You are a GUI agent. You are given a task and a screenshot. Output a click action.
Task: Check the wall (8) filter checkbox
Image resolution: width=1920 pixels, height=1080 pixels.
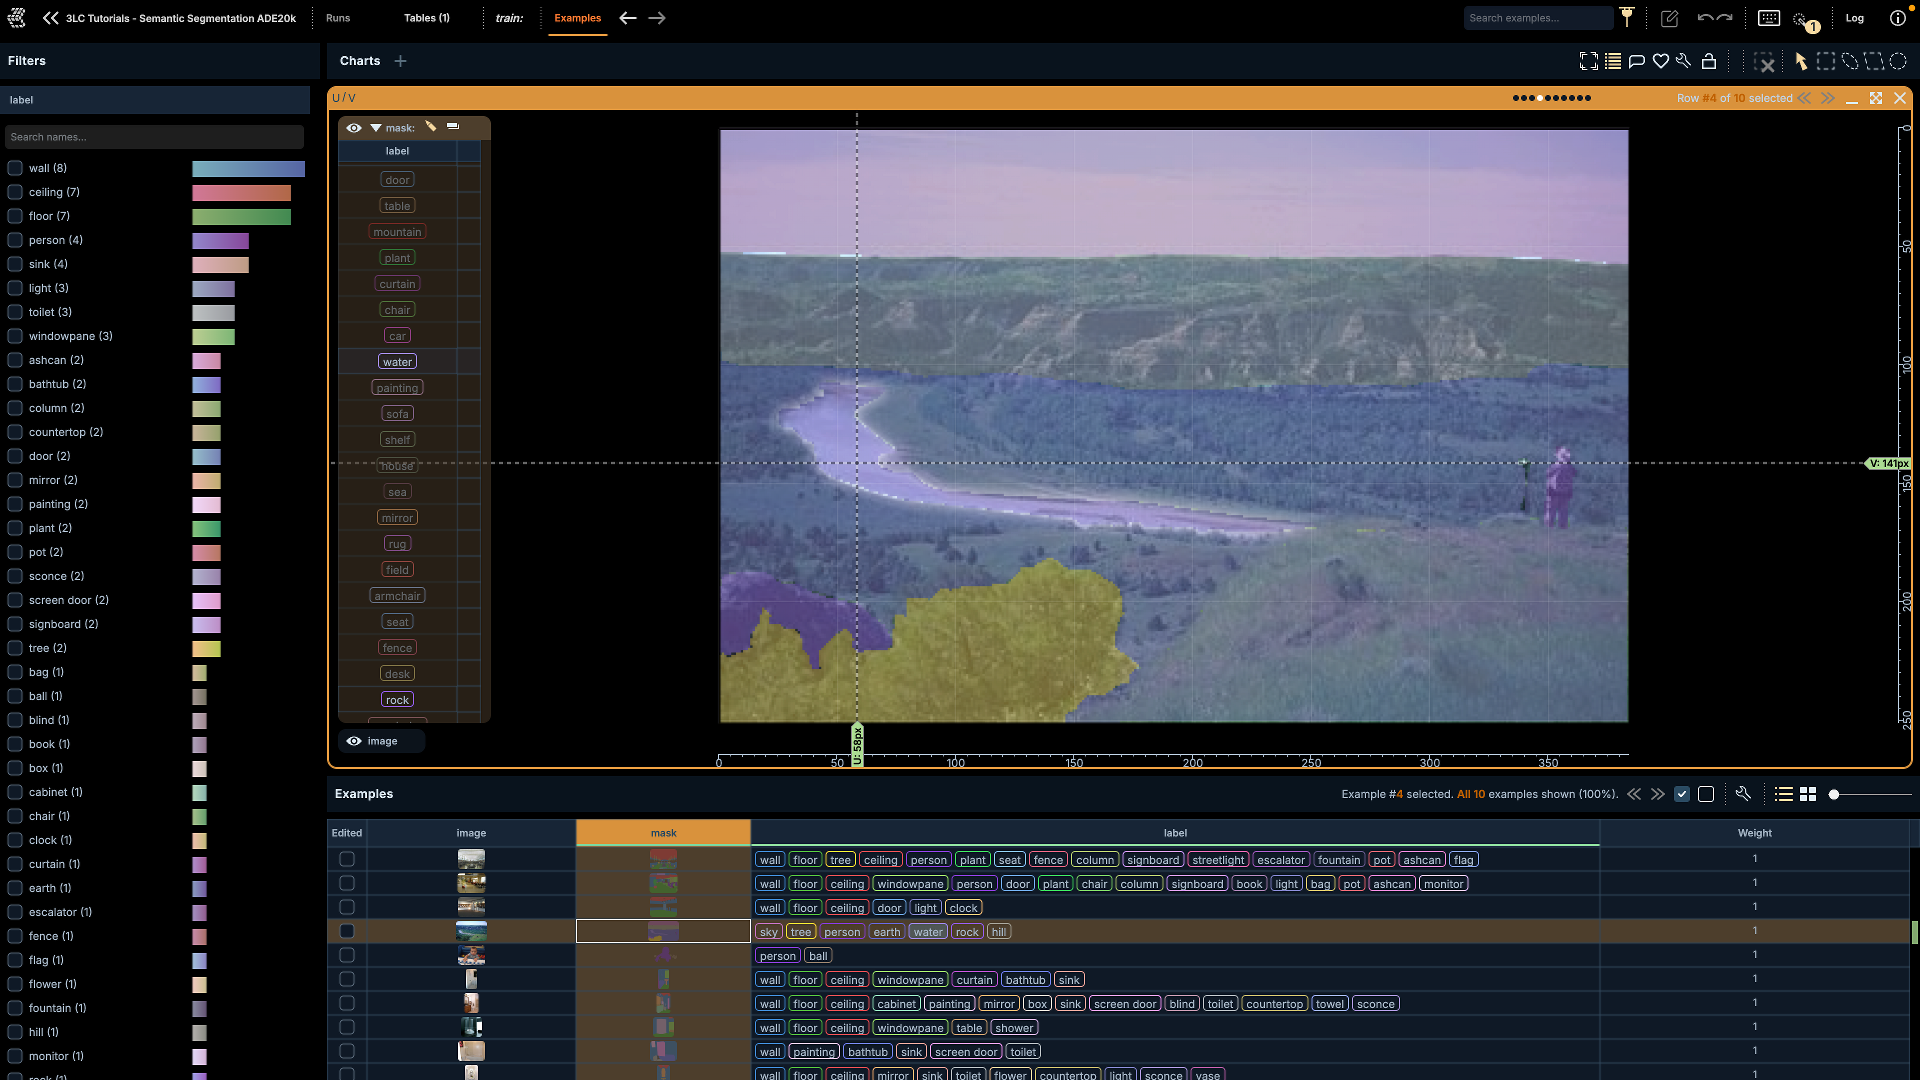[x=15, y=168]
